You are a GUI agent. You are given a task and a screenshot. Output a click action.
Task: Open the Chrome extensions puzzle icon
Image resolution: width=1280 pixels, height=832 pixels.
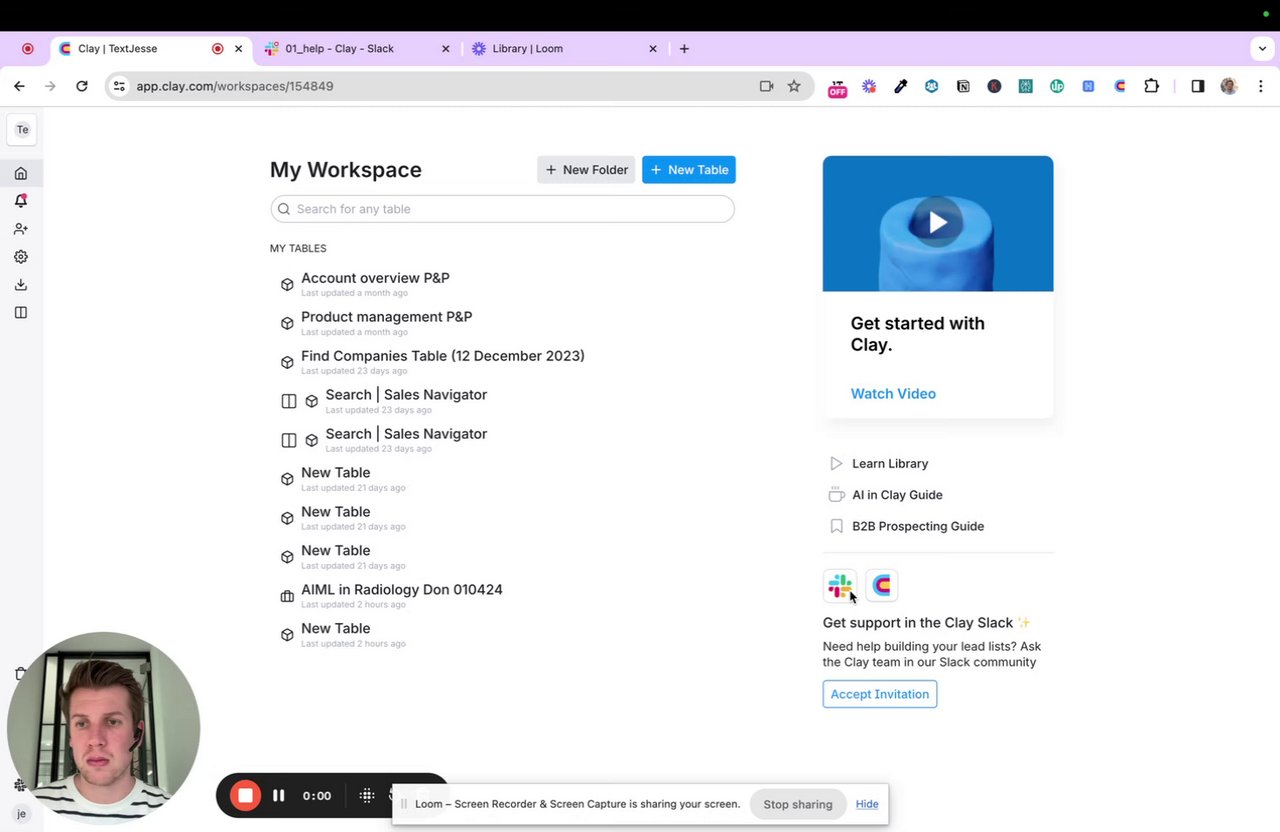tap(1152, 87)
